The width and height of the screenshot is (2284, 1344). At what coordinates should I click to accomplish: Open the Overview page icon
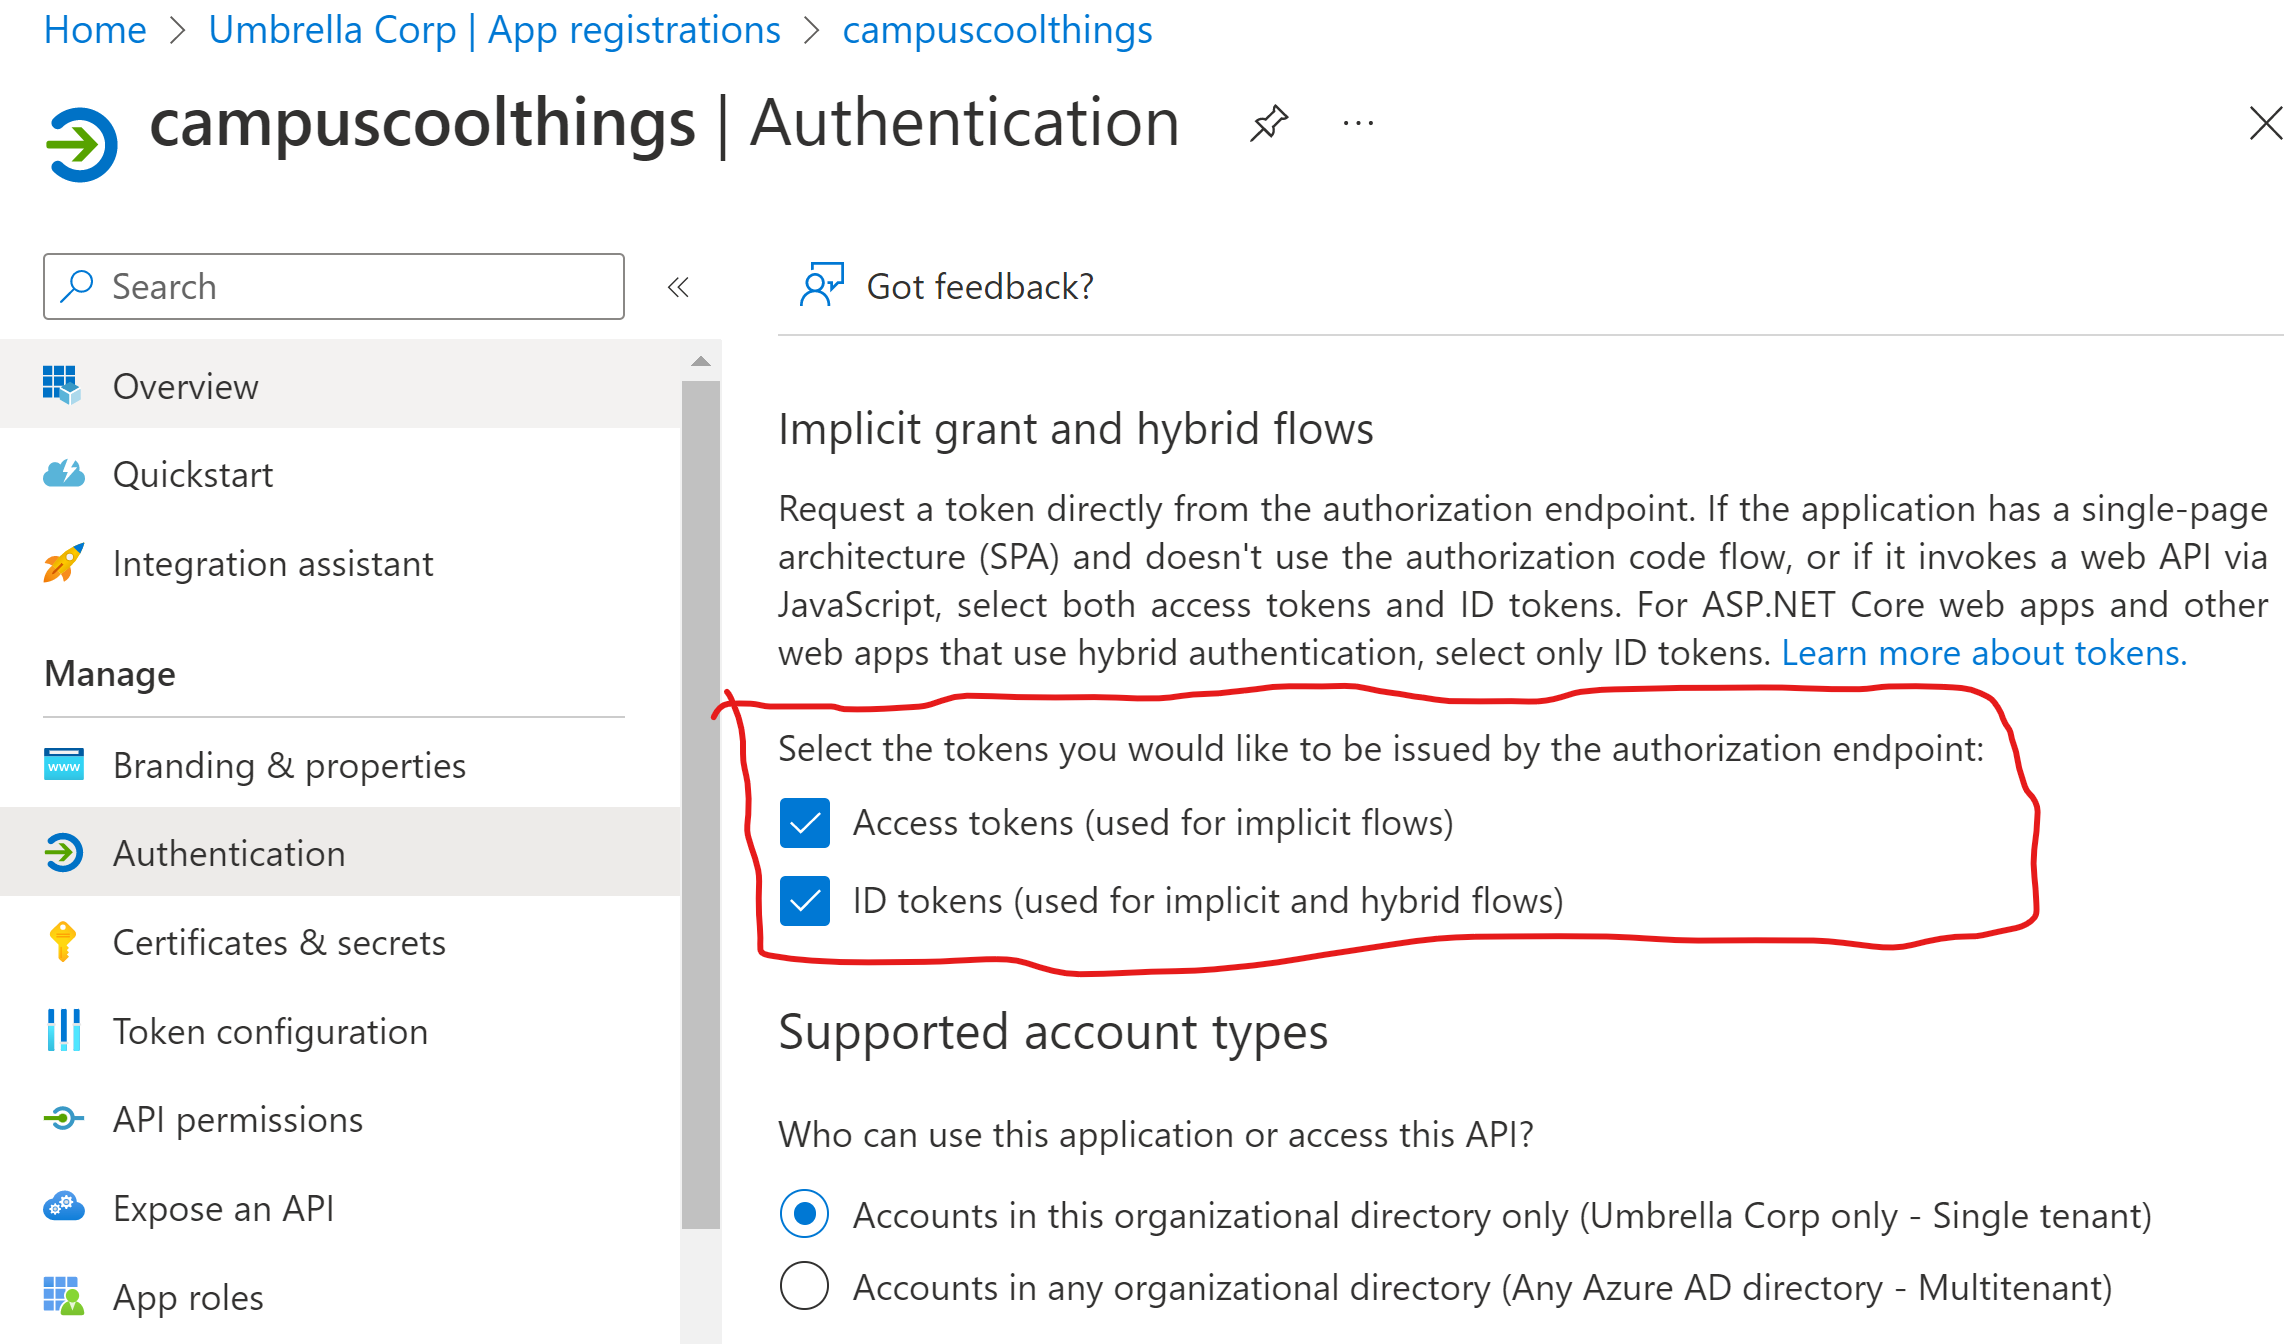pyautogui.click(x=63, y=385)
